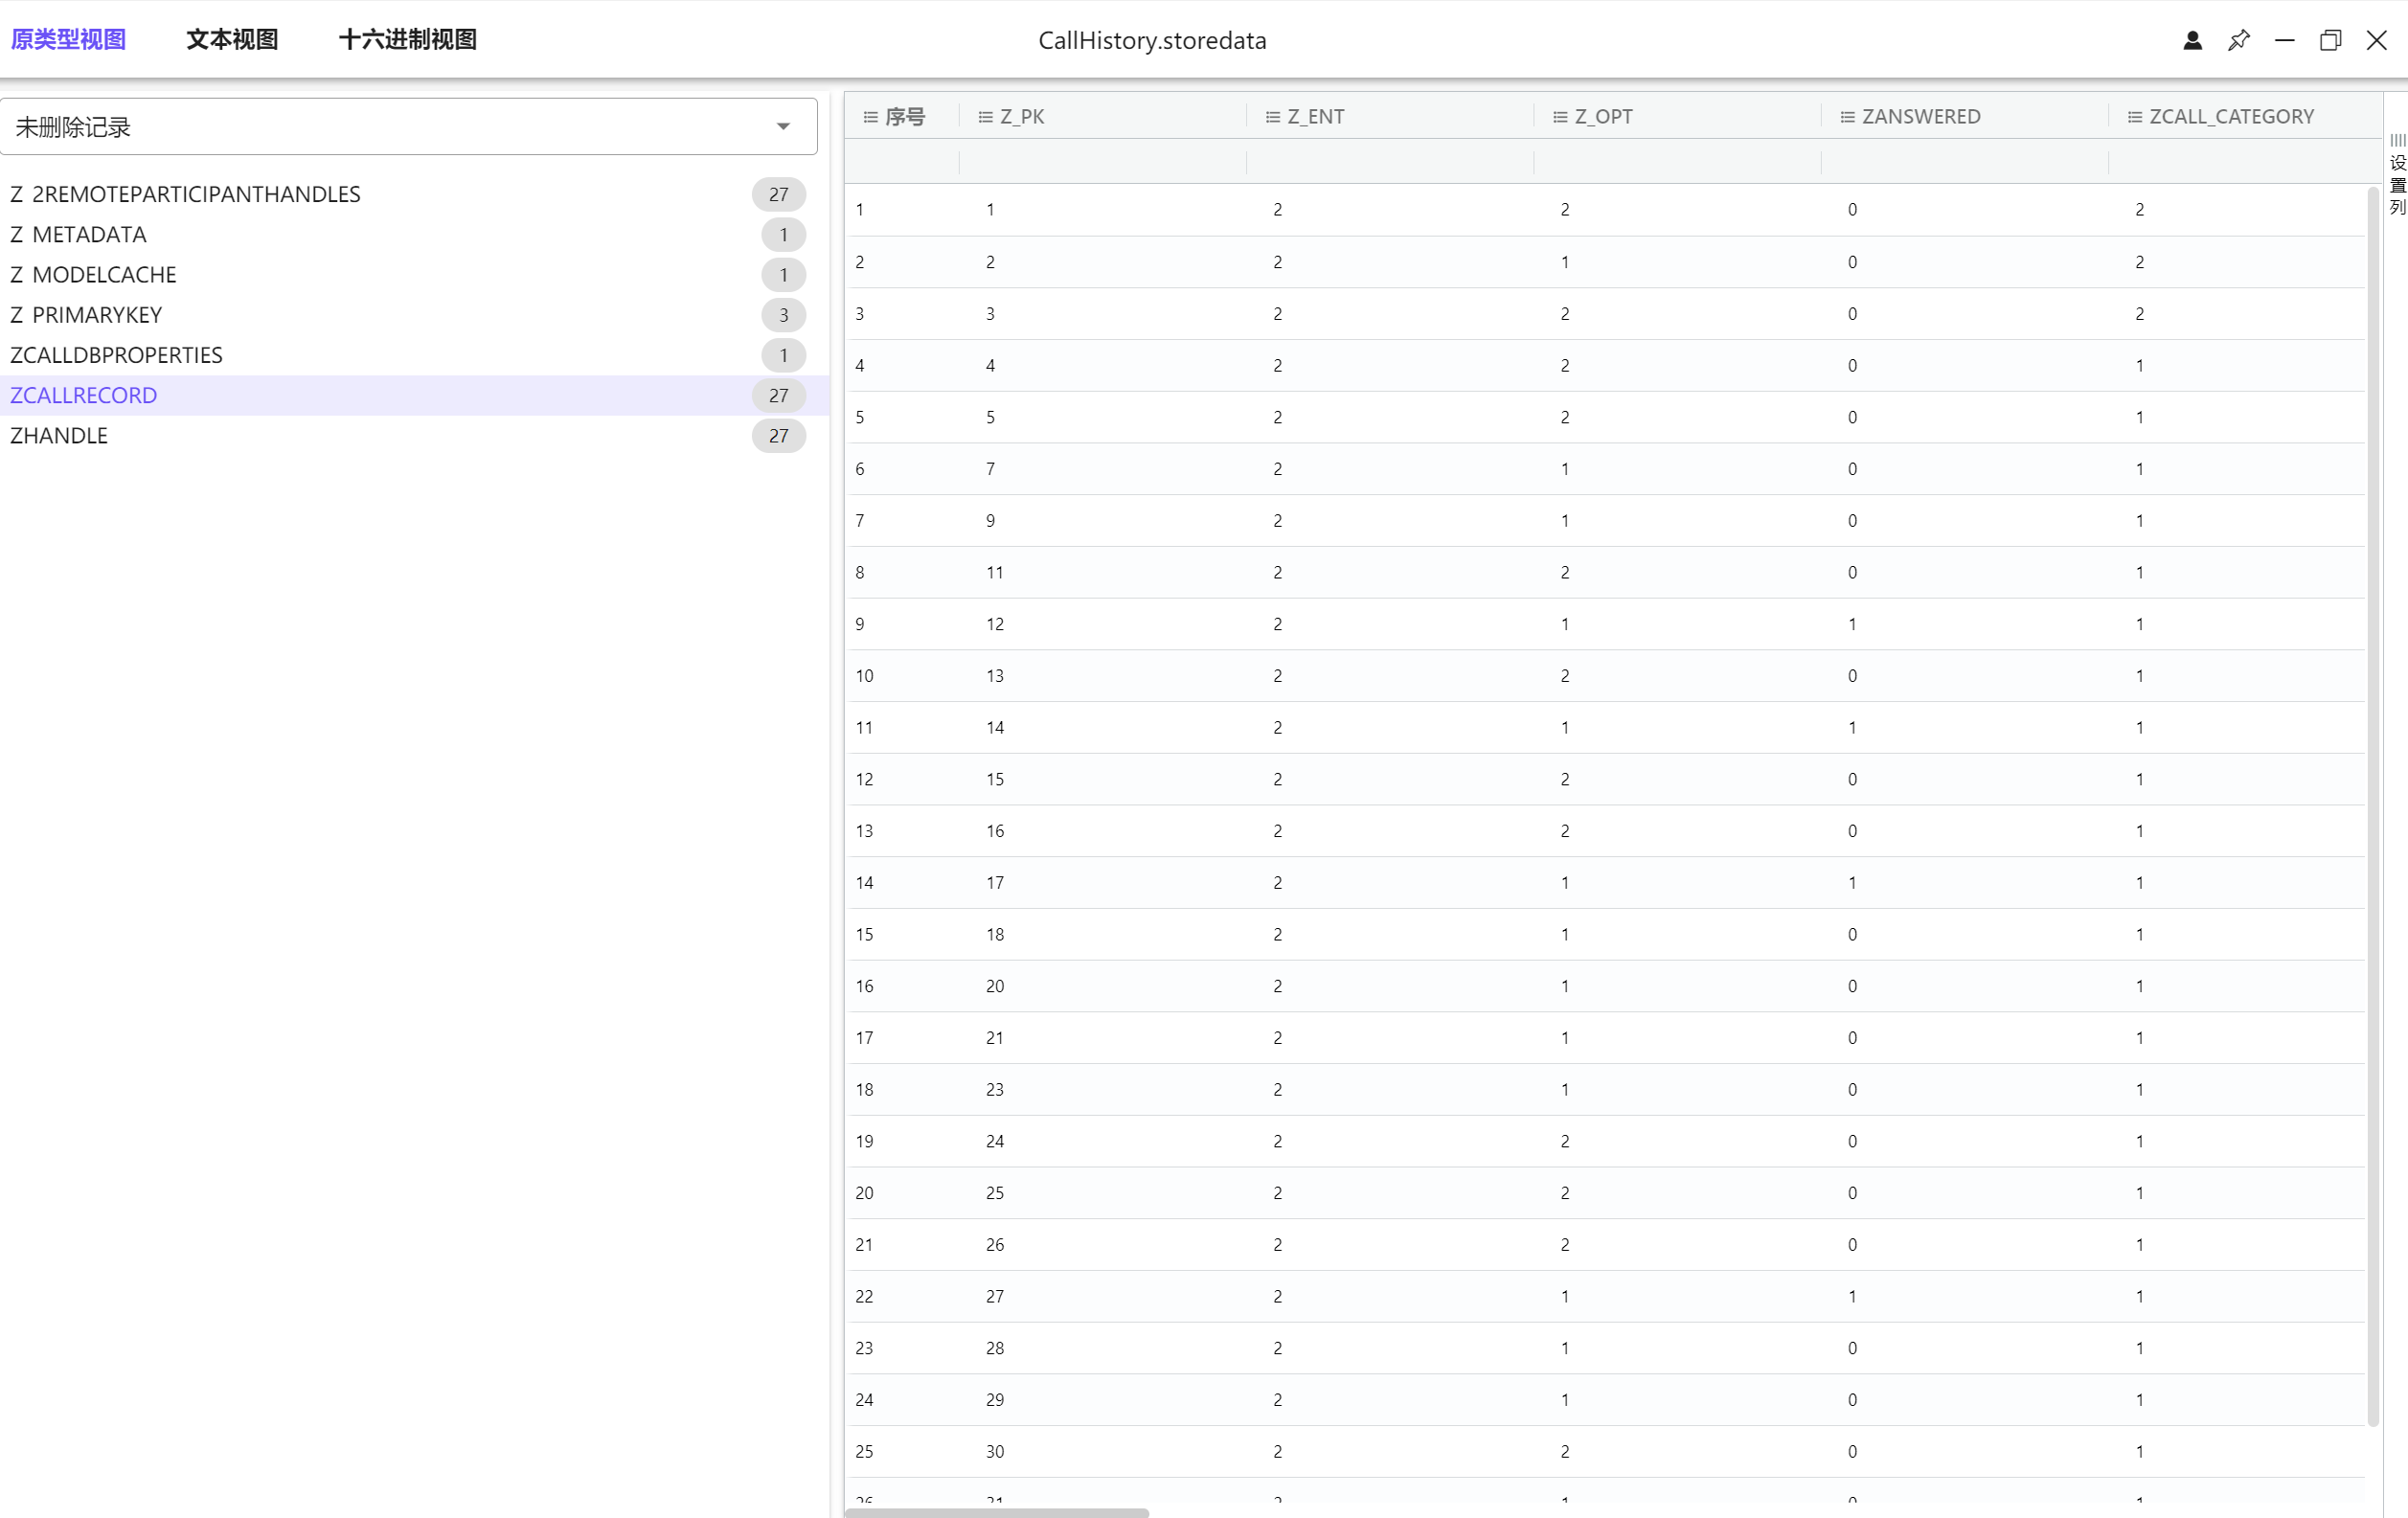Screen dimensions: 2408x1518
Task: Select the Z_2REMOTEPARTICIPANTHANDLES table
Action: coord(185,195)
